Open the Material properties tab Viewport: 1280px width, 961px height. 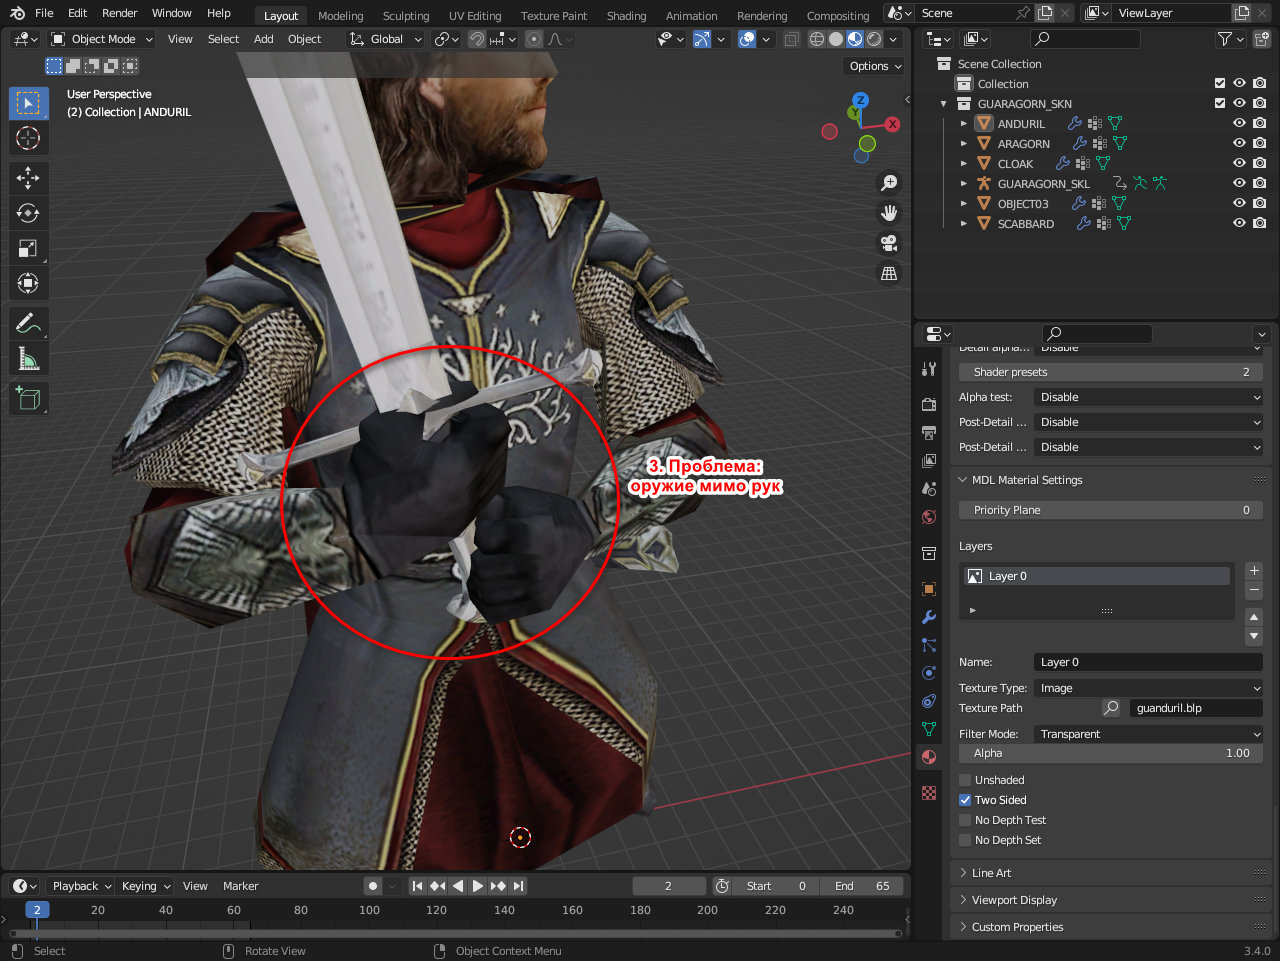coord(929,757)
